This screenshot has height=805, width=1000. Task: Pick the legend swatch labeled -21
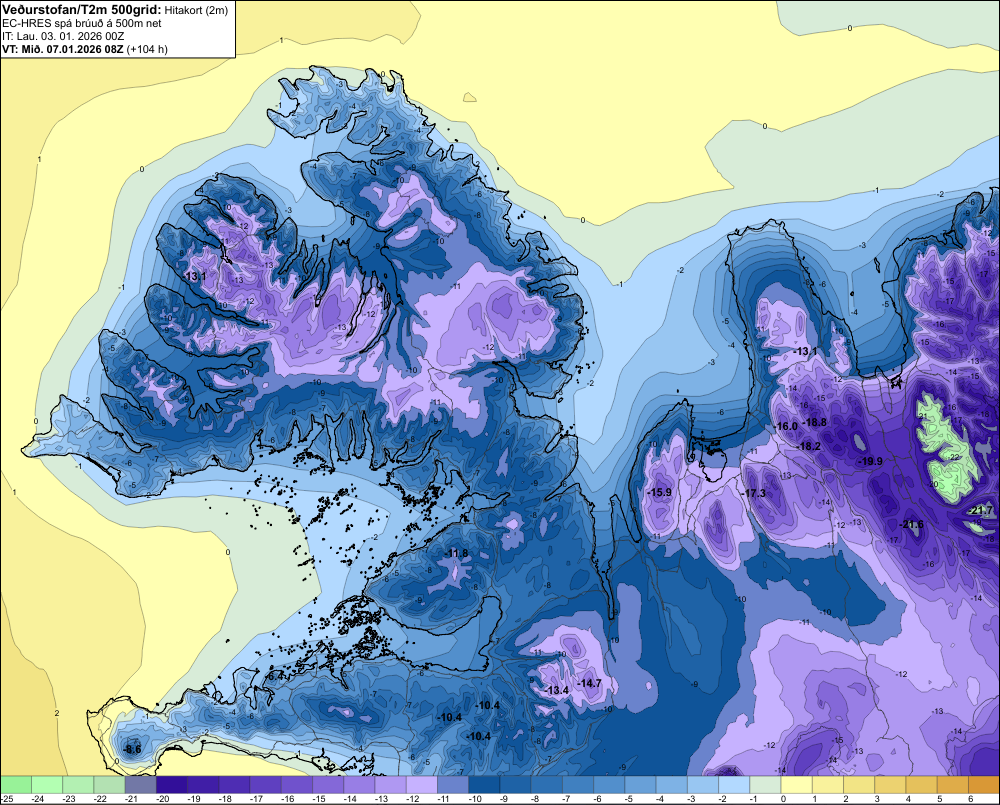tap(141, 784)
